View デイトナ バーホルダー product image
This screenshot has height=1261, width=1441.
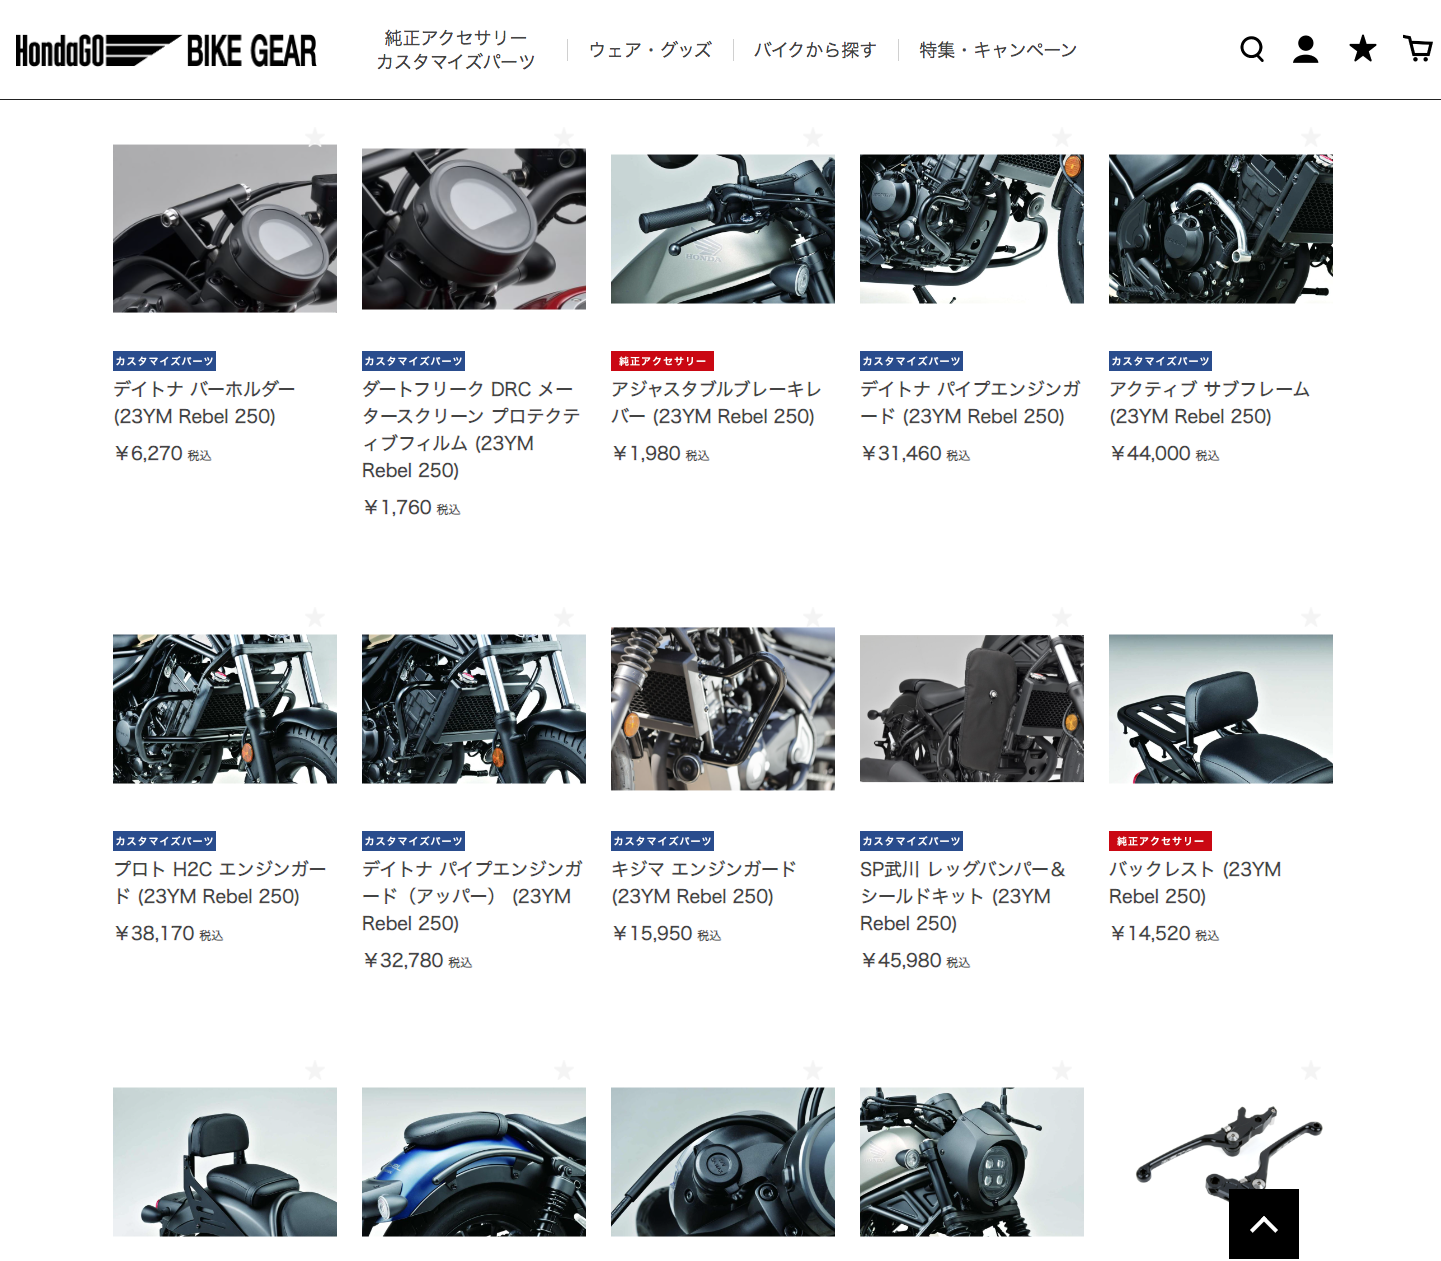coord(225,228)
